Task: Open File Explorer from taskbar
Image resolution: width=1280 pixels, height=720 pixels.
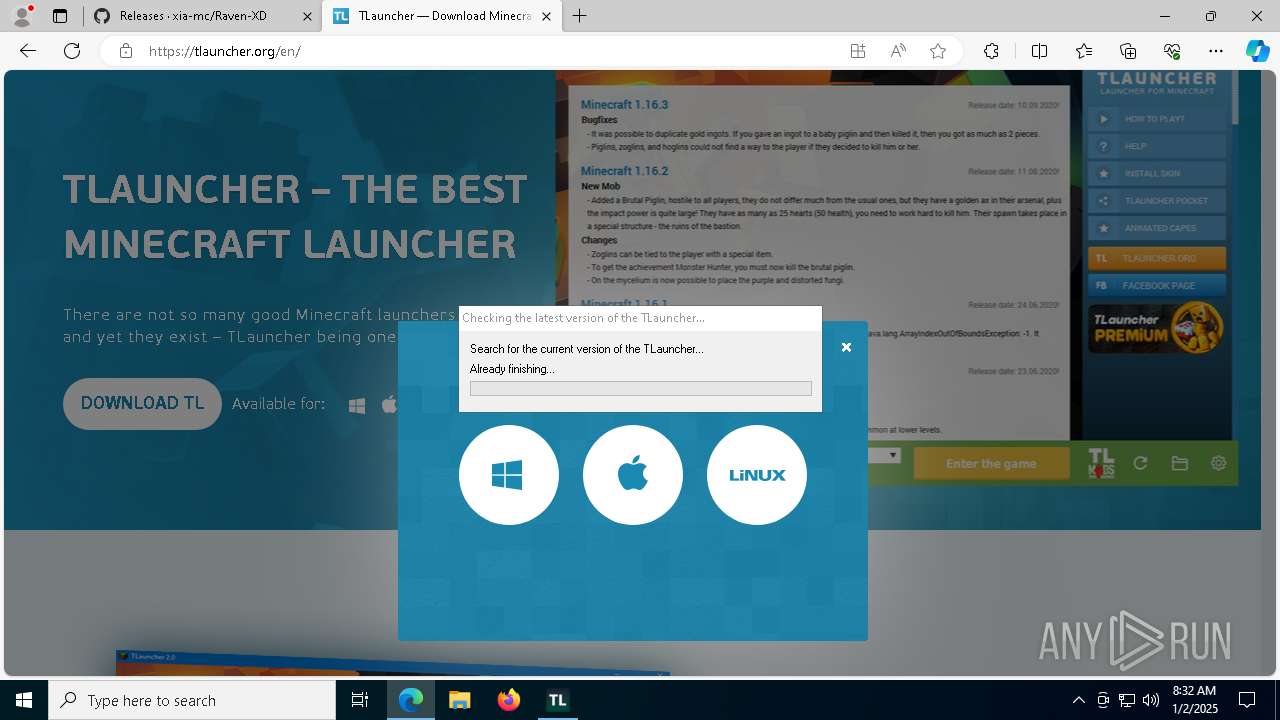Action: point(459,700)
